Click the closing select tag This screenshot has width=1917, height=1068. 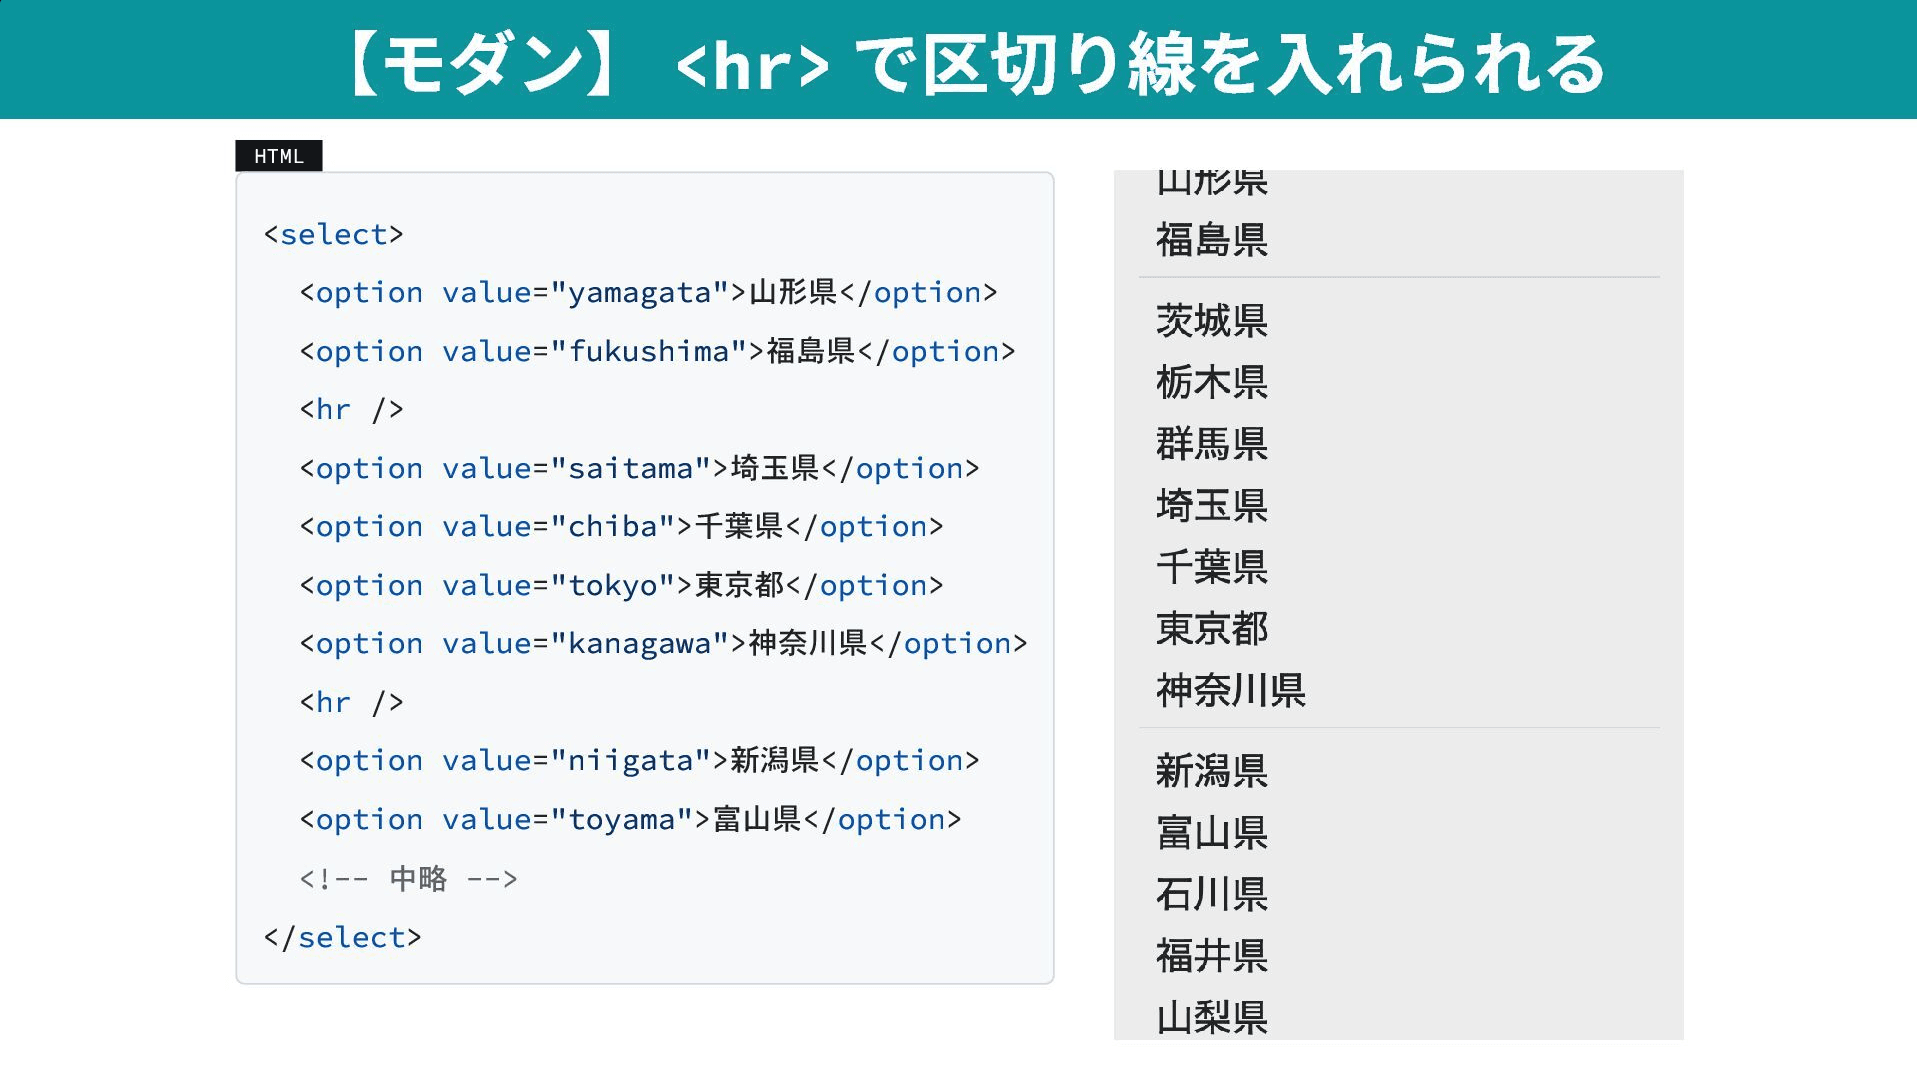click(341, 936)
